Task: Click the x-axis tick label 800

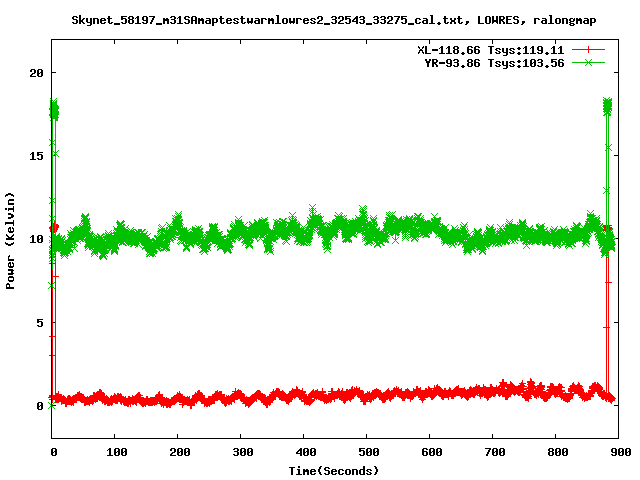Action: [558, 452]
